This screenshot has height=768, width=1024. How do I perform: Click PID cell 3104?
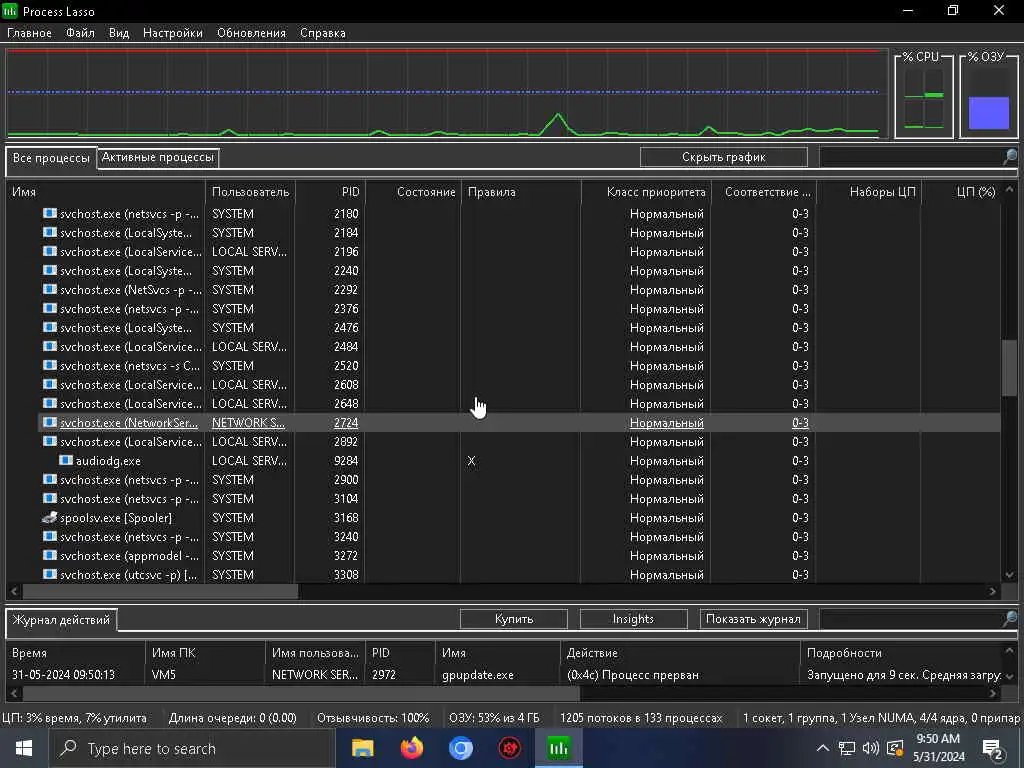(x=346, y=499)
